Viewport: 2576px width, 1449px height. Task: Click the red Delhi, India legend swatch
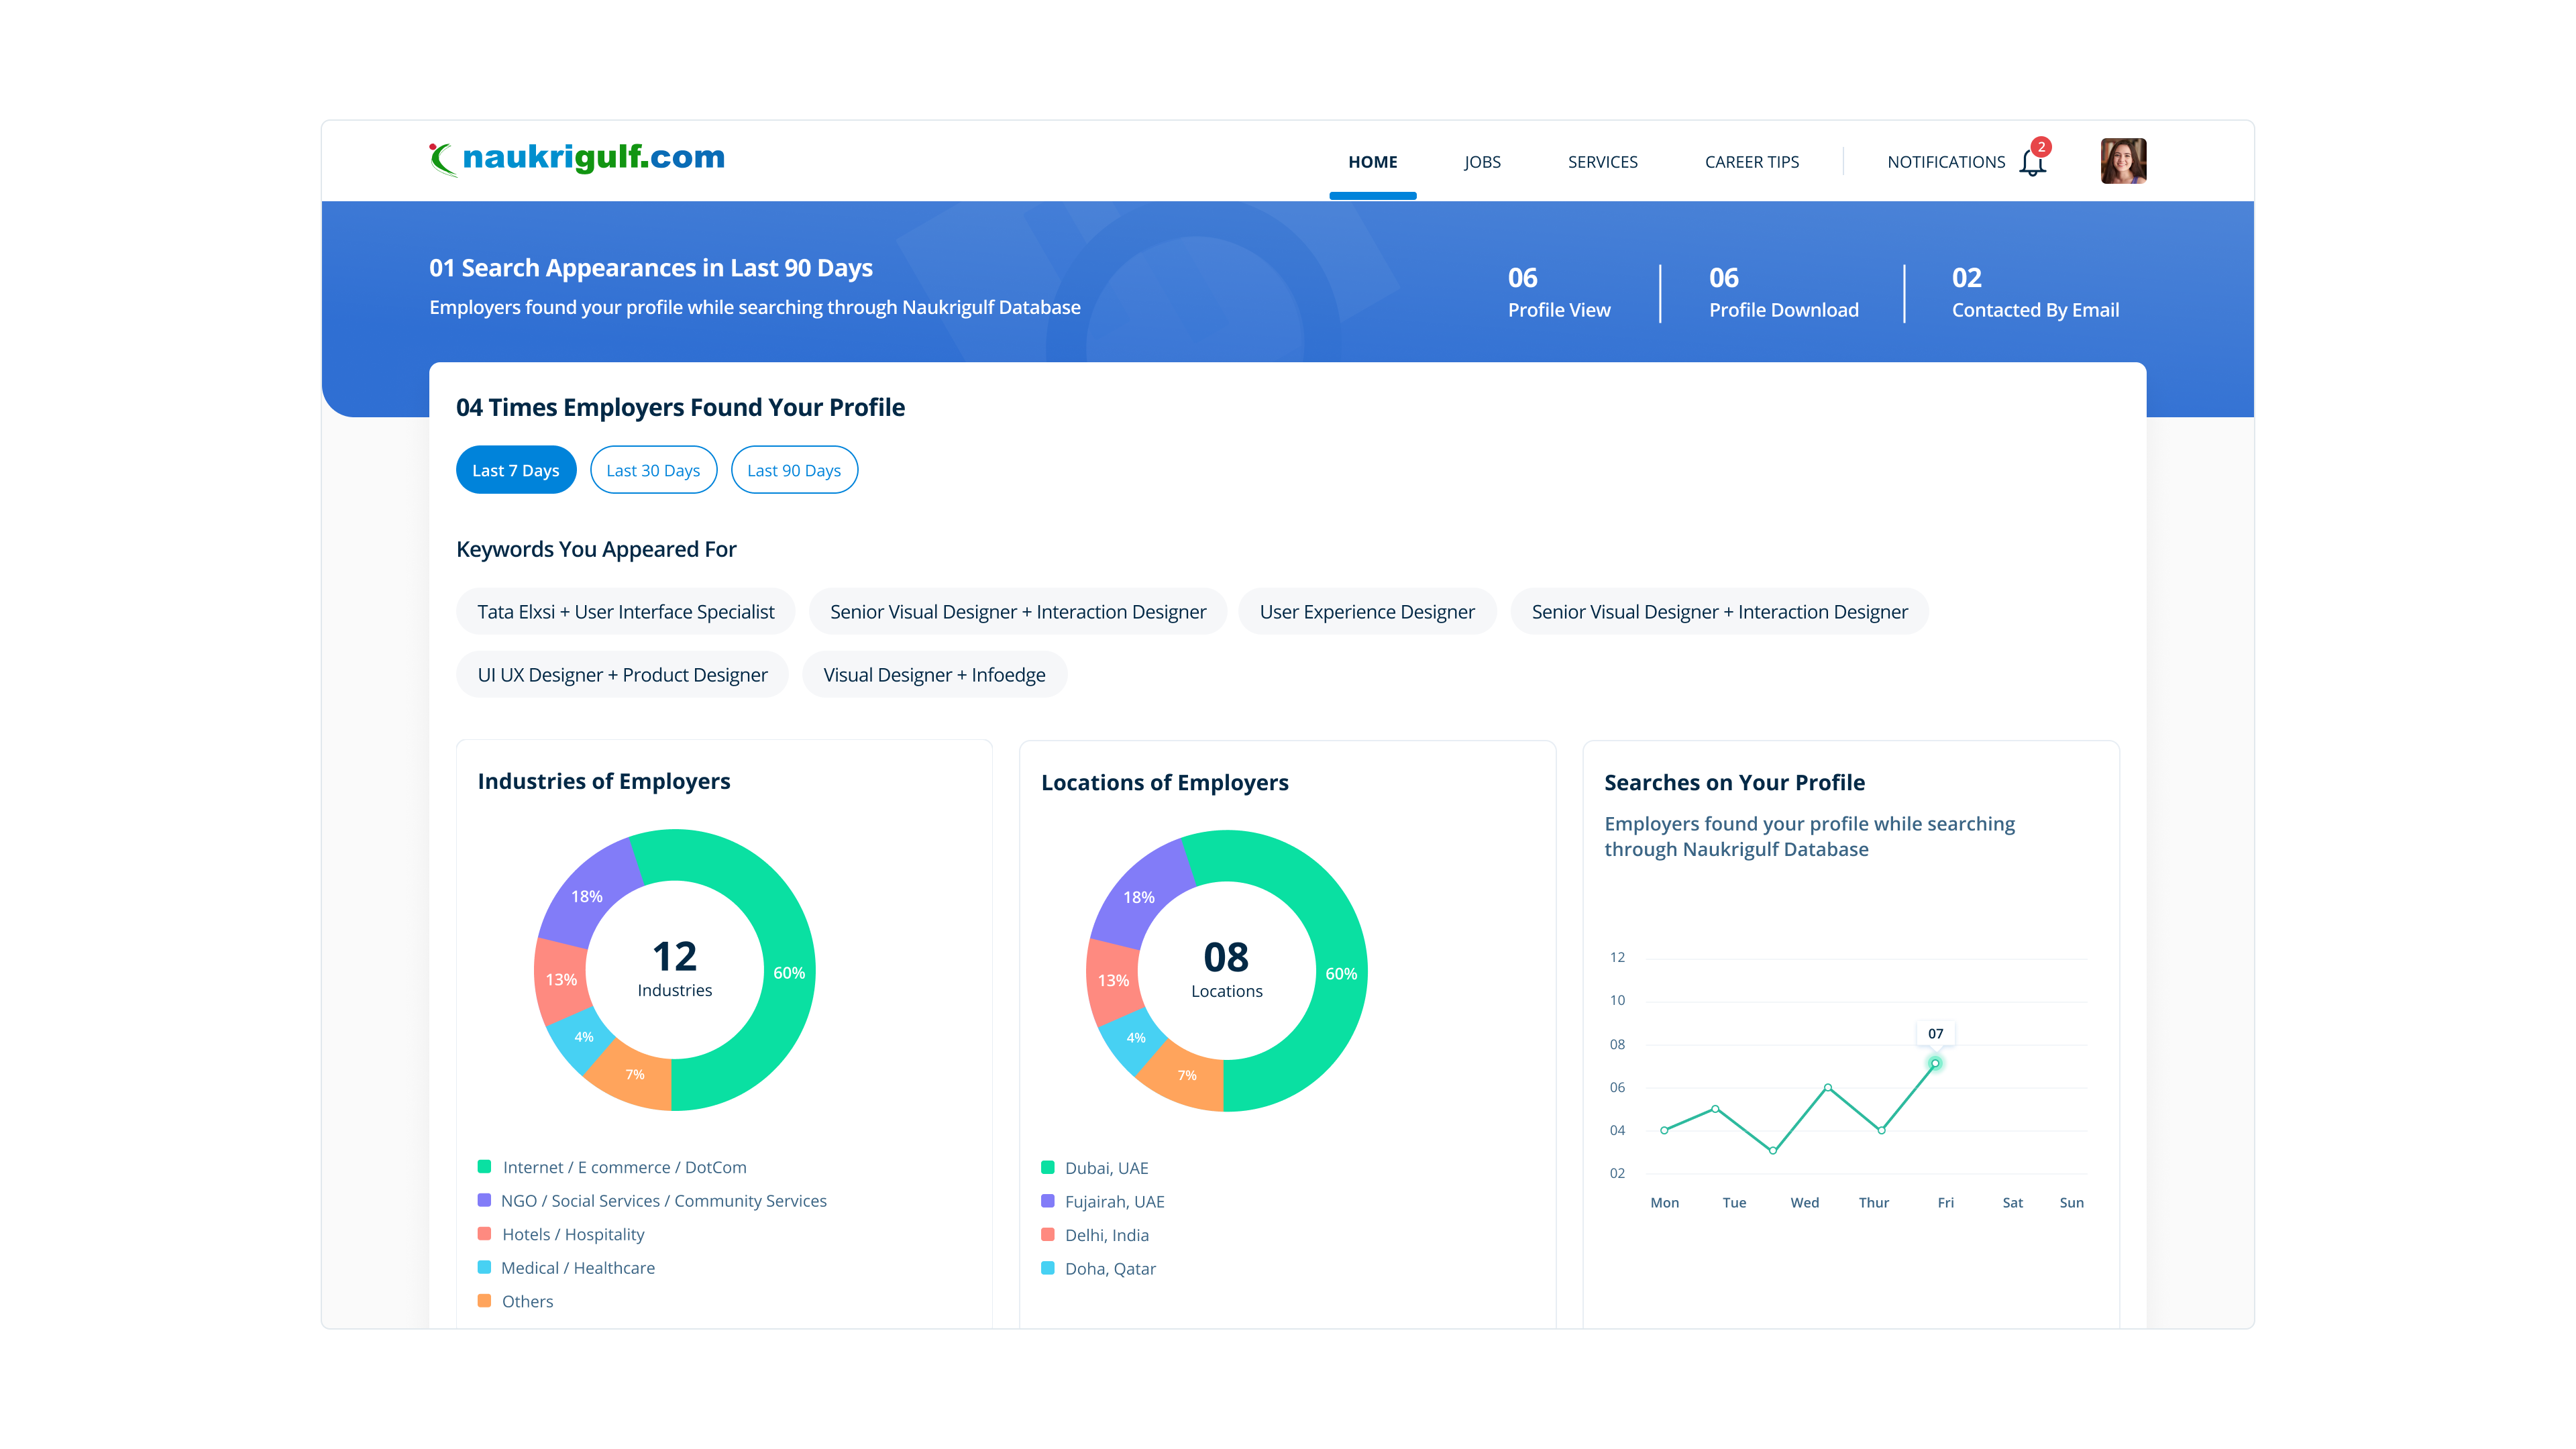point(1047,1235)
